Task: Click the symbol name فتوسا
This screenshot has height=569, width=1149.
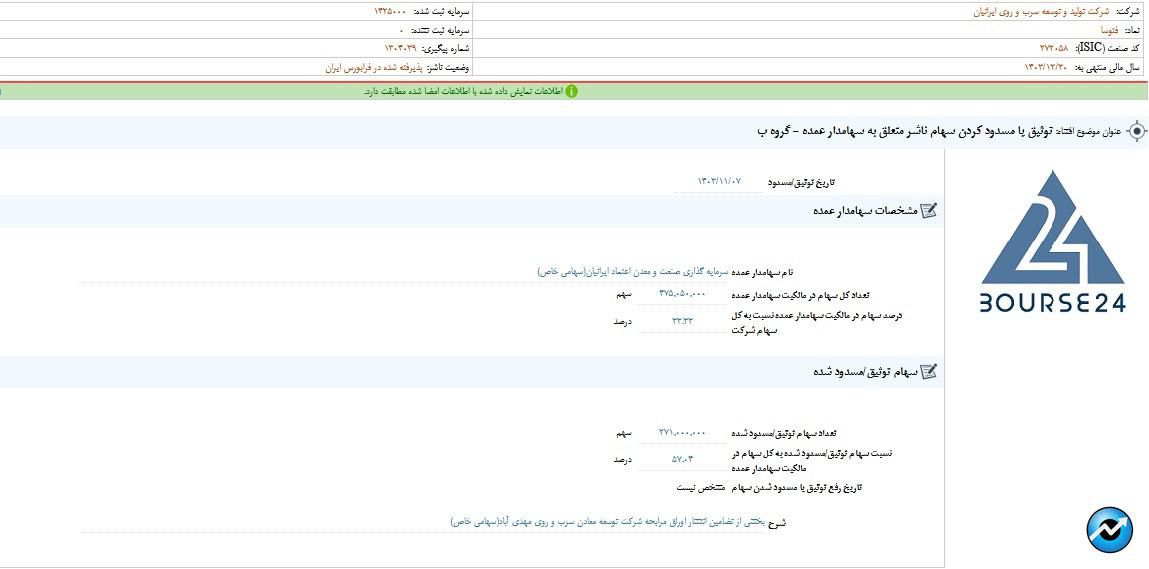Action: click(x=1081, y=30)
